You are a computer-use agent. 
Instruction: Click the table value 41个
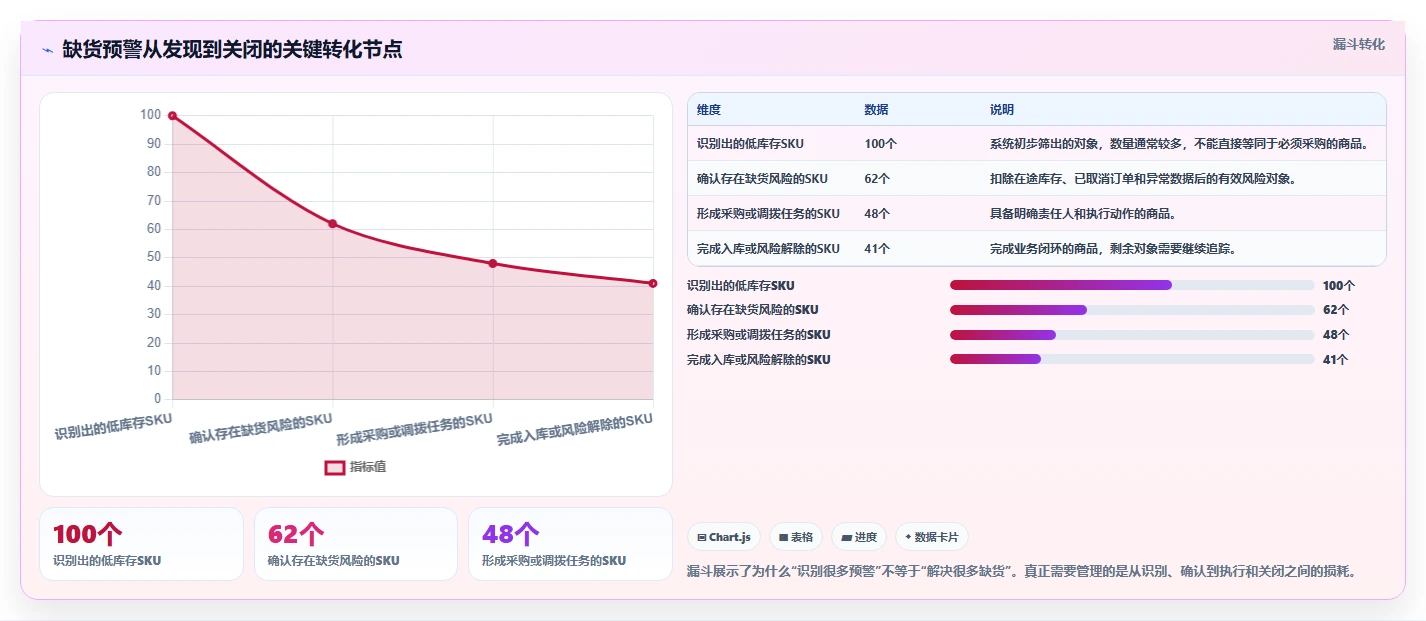pos(878,249)
